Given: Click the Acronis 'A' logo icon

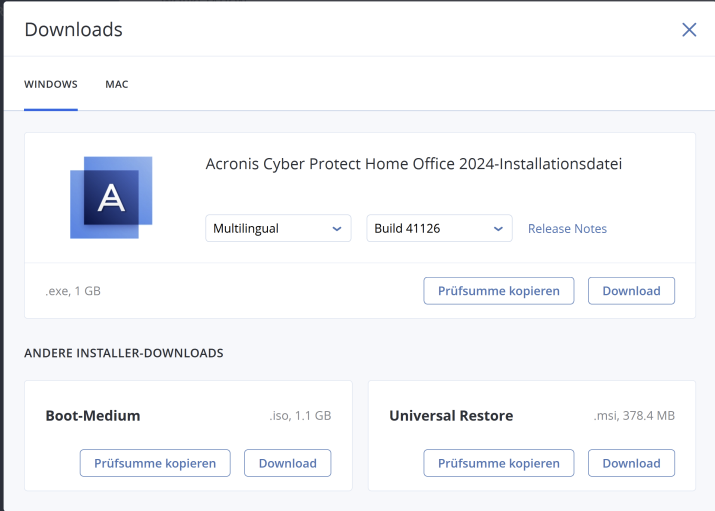Looking at the screenshot, I should point(111,198).
